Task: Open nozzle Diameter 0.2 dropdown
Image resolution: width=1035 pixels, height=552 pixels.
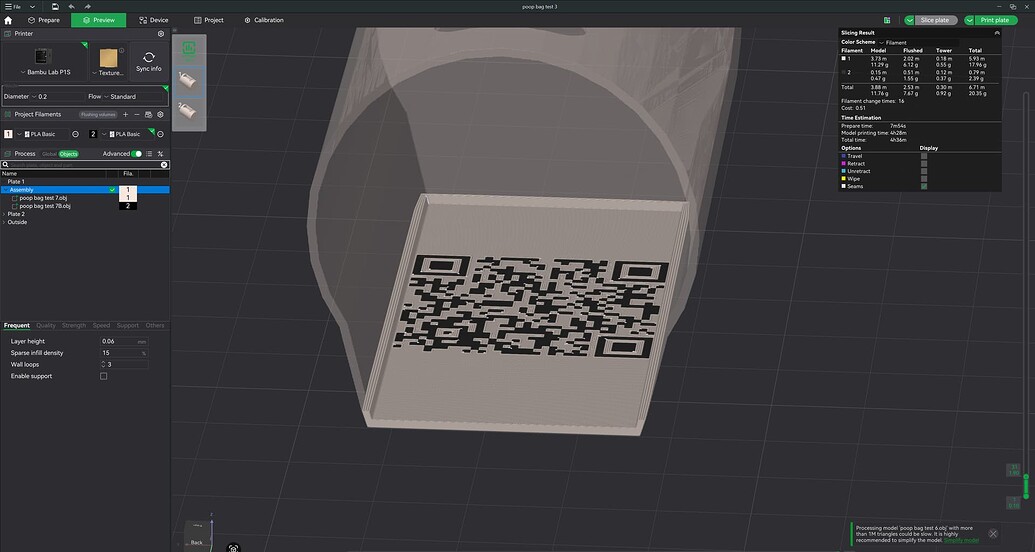Action: click(x=34, y=97)
